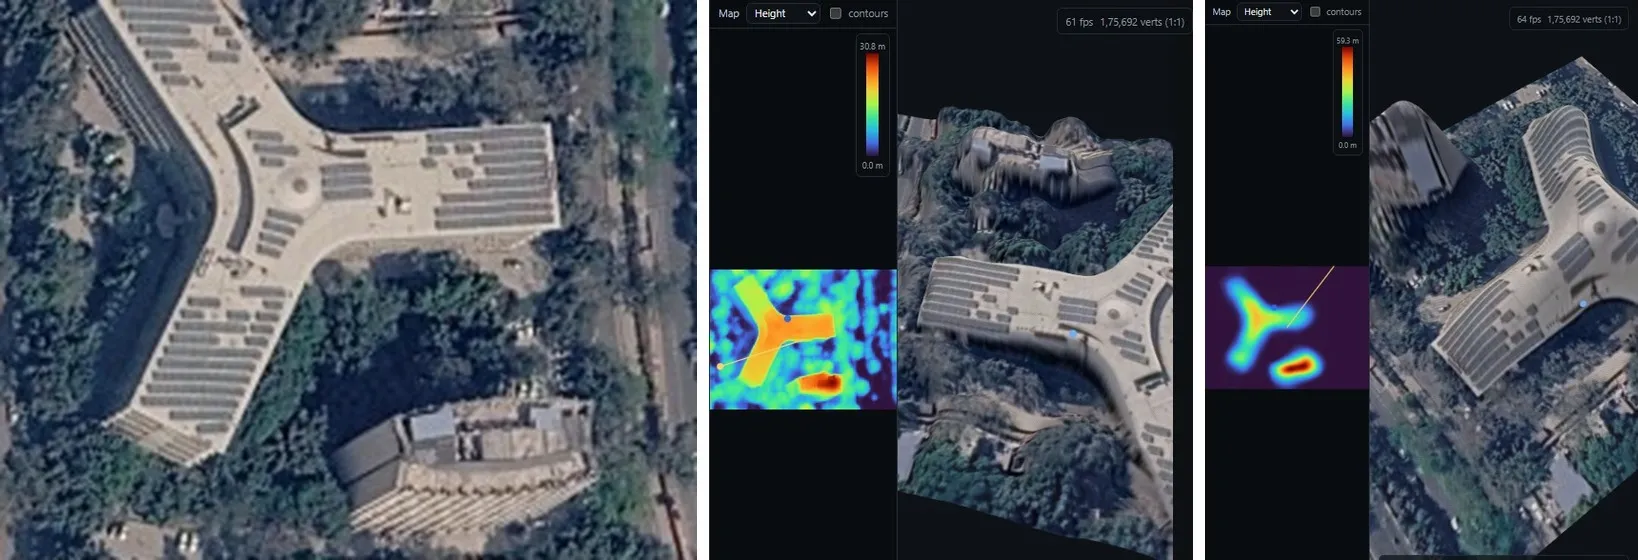
Task: Click the '61 fps 1,75,692 verts' status readout
Action: [1124, 22]
